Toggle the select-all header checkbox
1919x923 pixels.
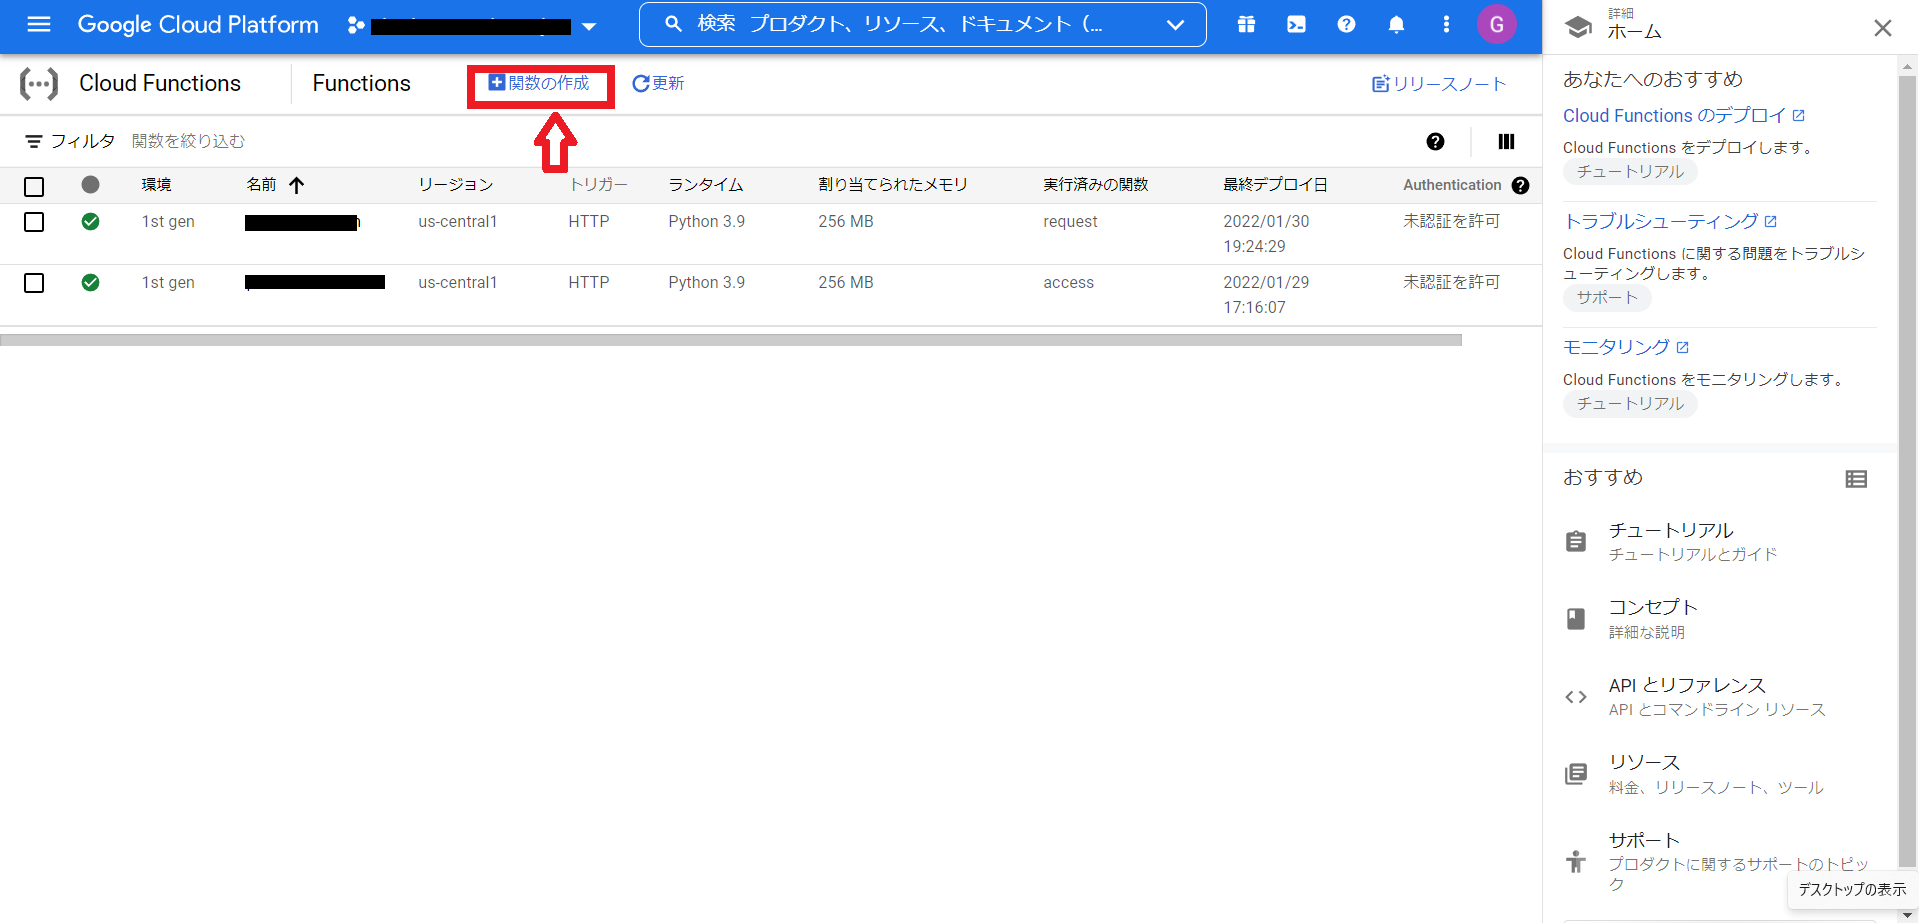click(x=34, y=186)
